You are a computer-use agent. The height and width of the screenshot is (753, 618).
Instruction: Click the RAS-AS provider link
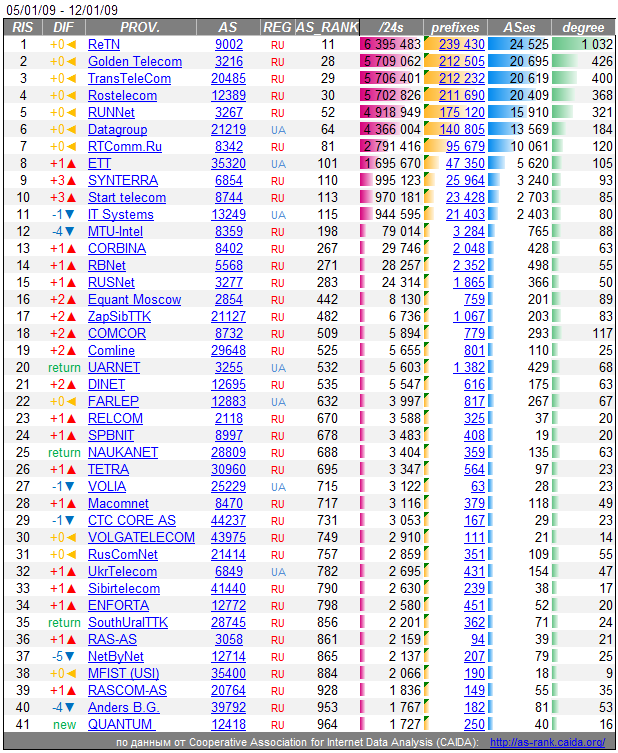[112, 640]
